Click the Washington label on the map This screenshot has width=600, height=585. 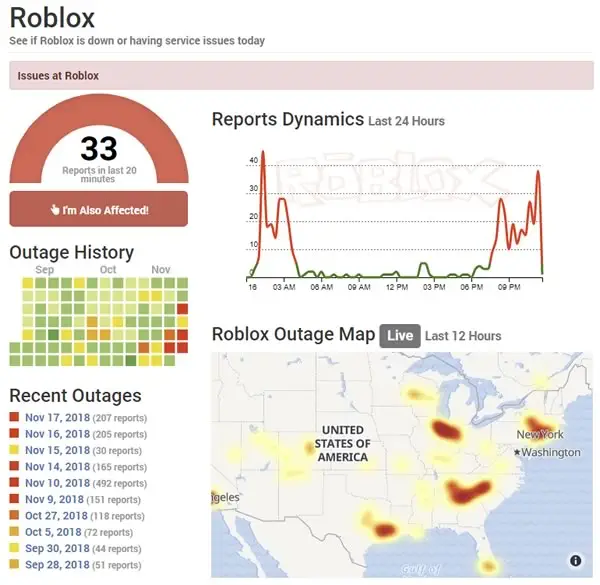[551, 452]
